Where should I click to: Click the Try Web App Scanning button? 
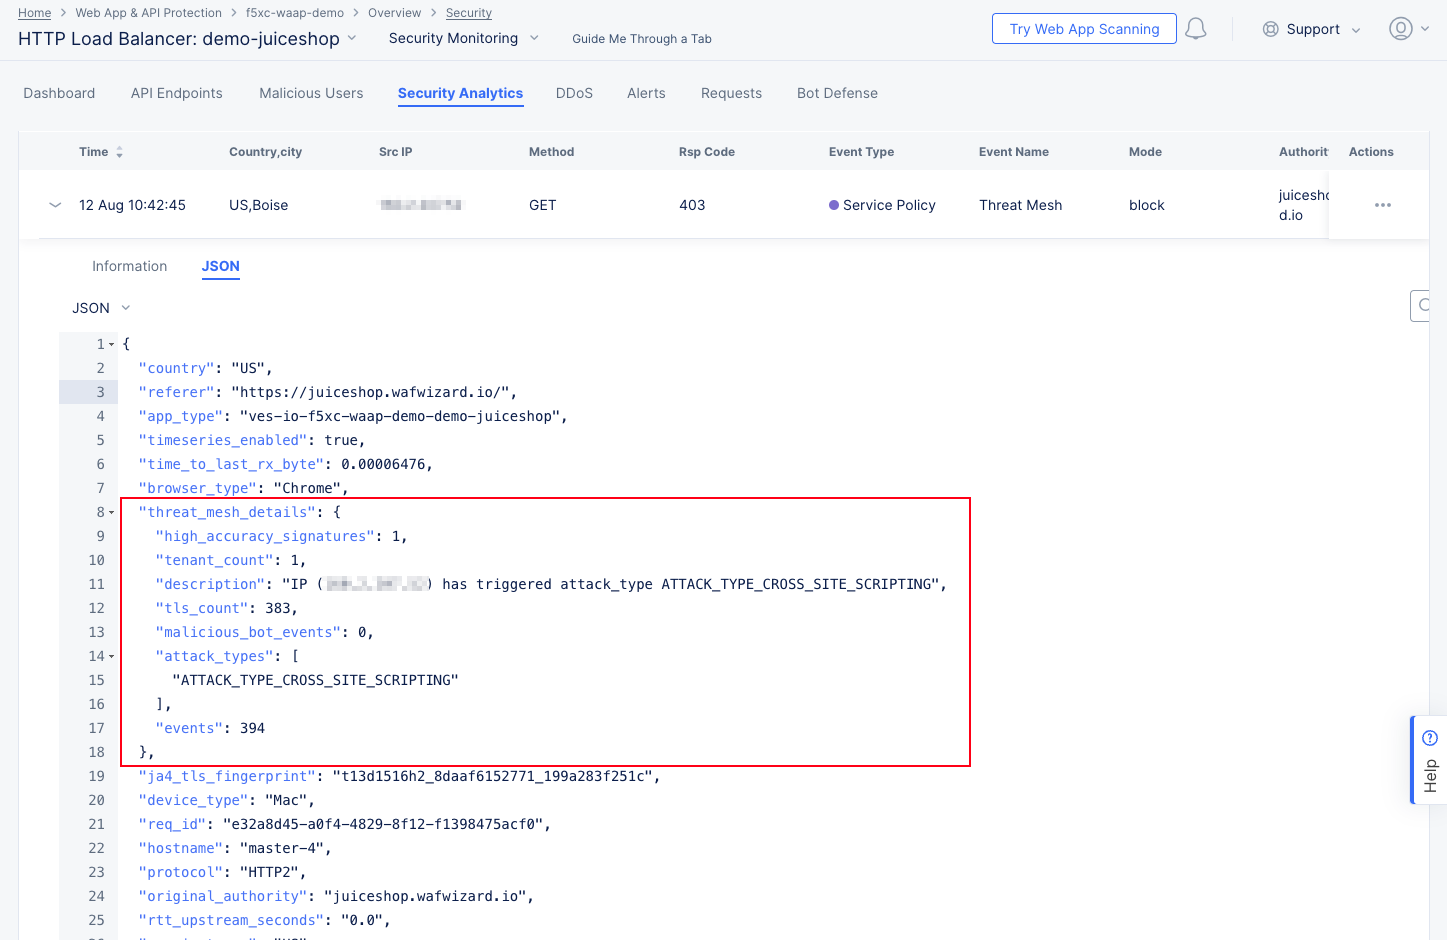(1084, 28)
